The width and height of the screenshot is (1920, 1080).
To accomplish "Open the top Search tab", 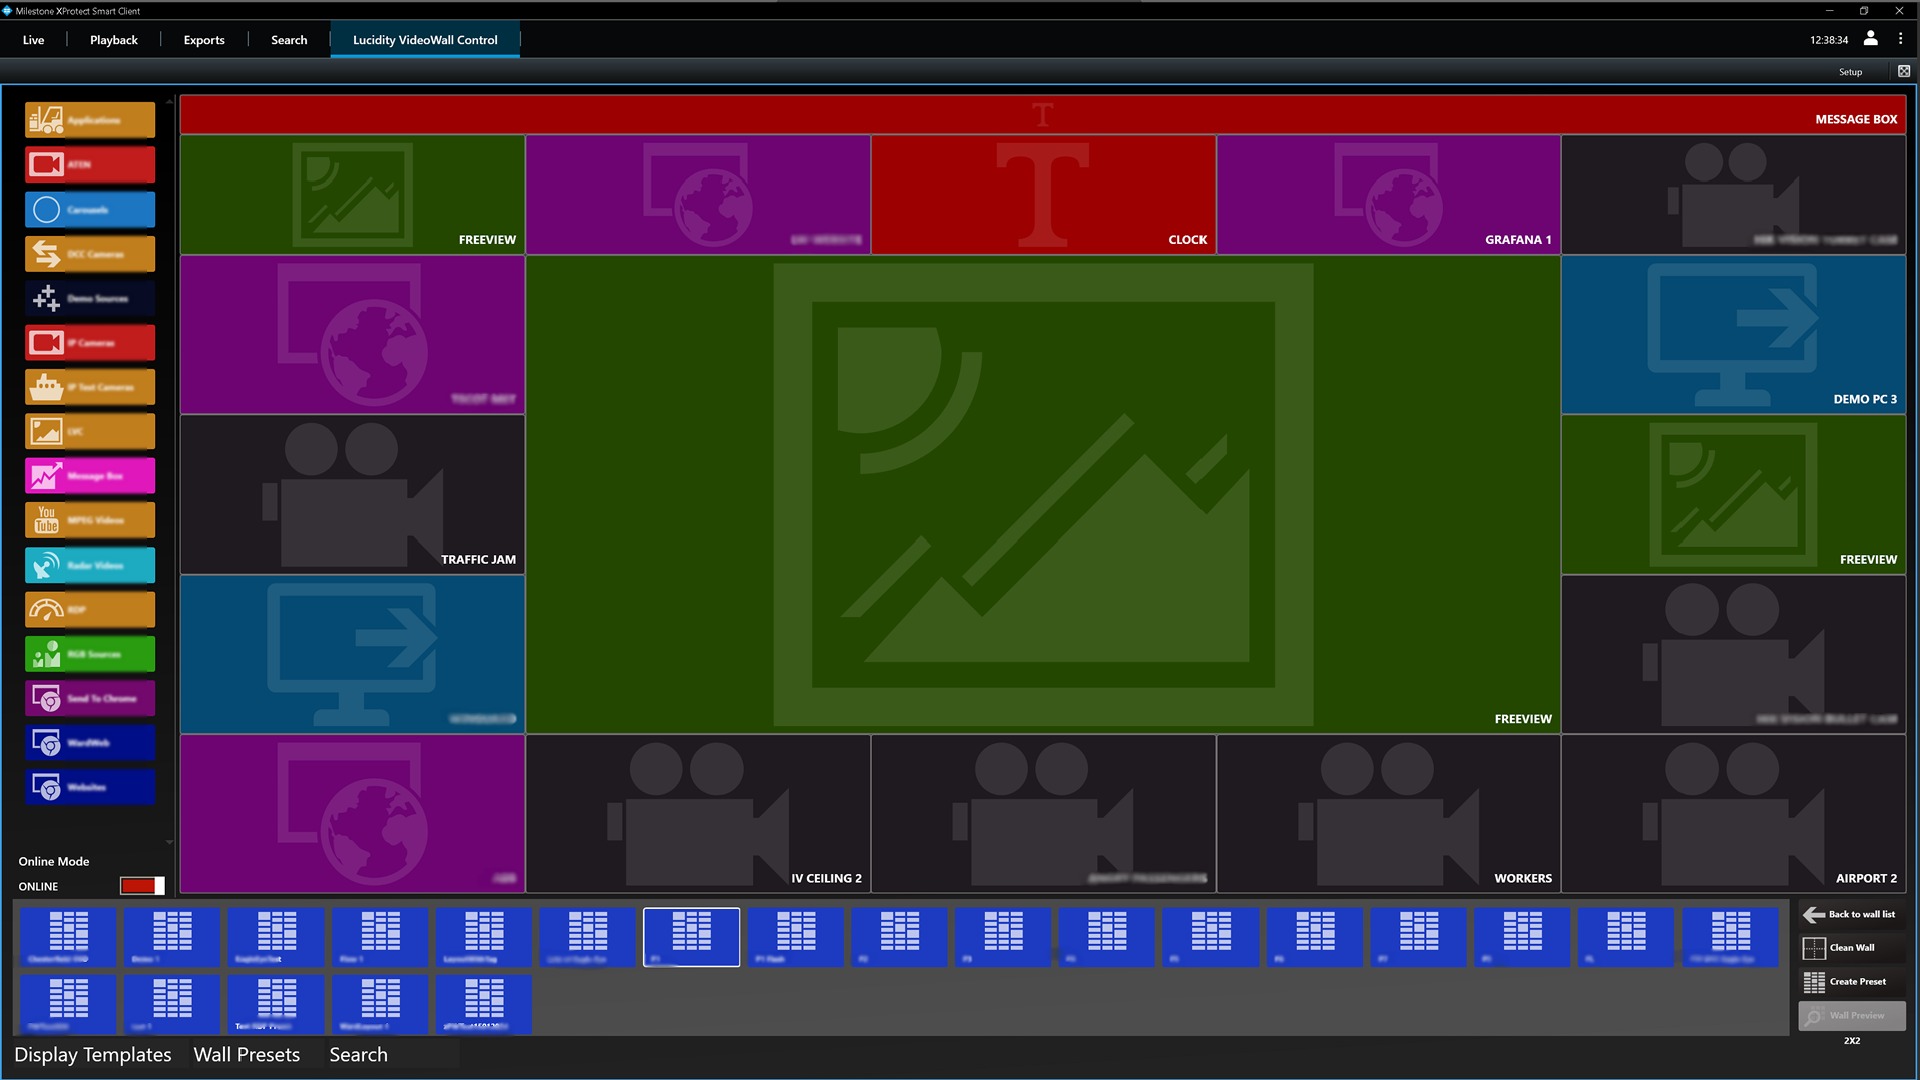I will pyautogui.click(x=289, y=40).
